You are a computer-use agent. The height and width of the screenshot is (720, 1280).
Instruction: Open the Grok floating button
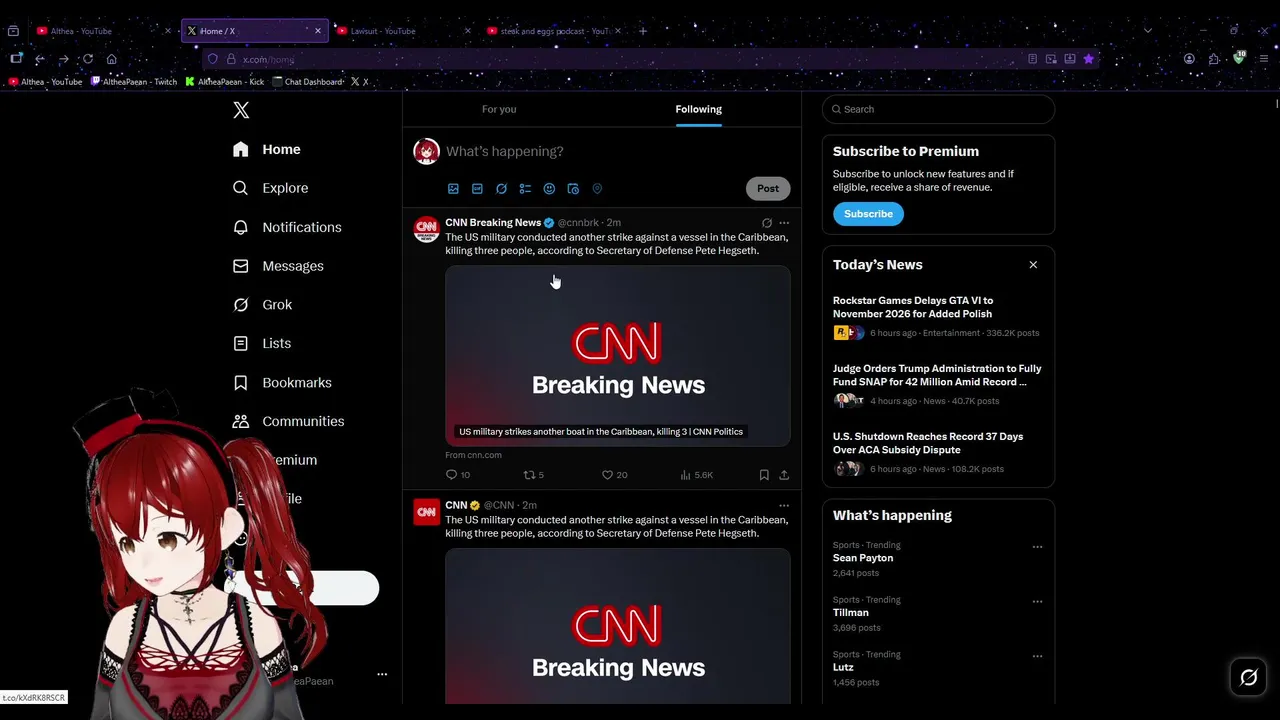coord(1248,678)
